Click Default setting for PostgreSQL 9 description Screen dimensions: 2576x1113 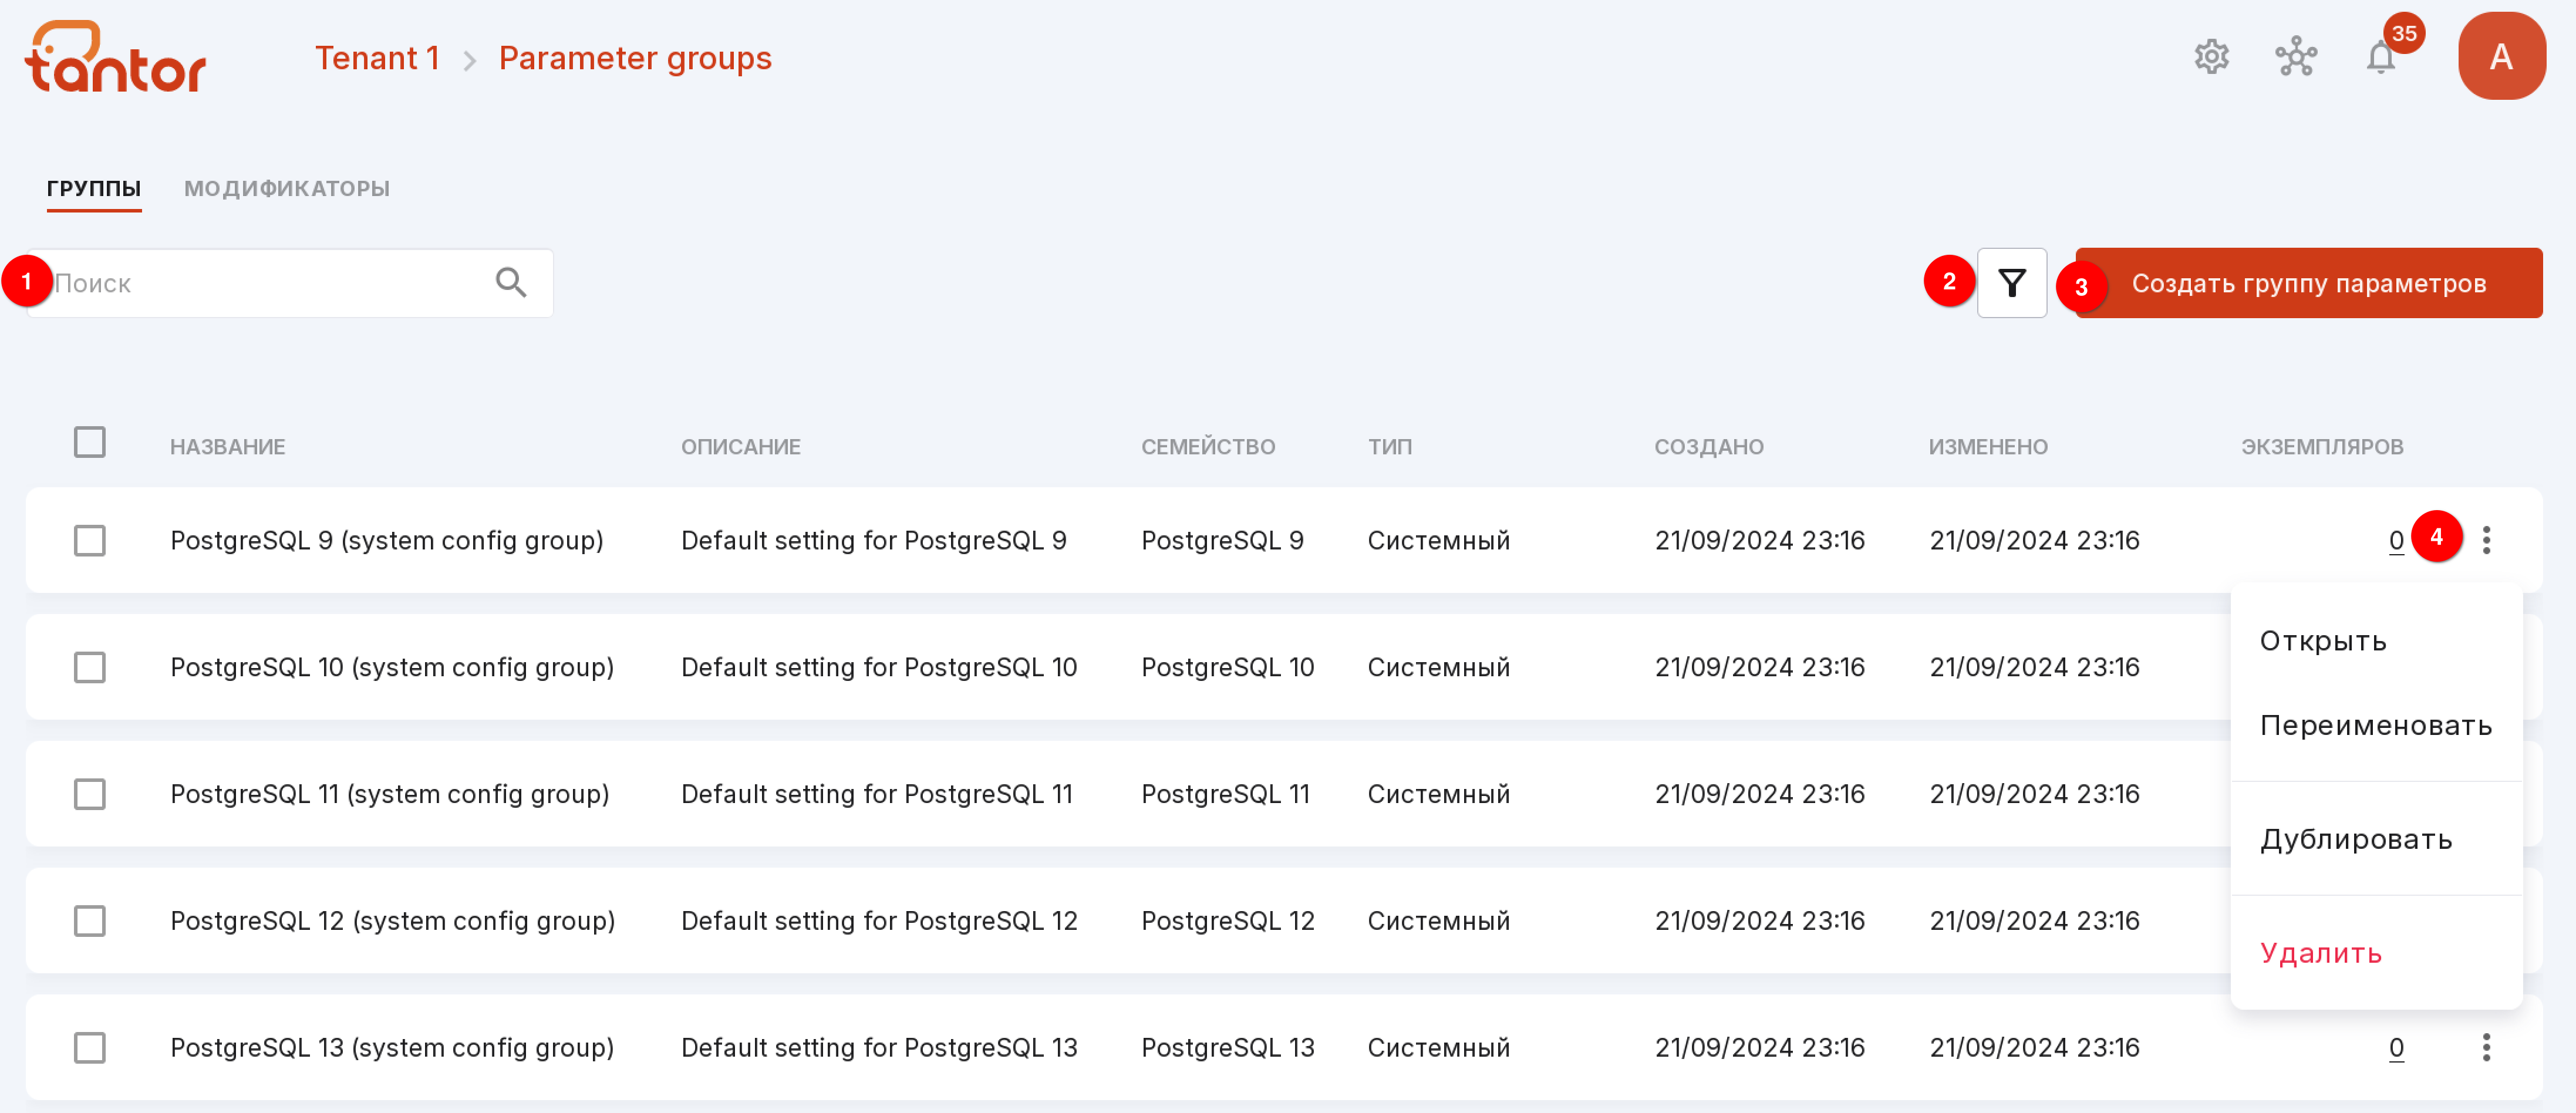click(873, 540)
